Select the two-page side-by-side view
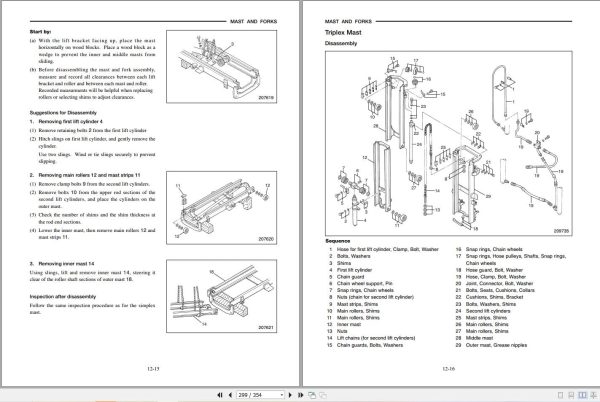The width and height of the screenshot is (600, 402). pyautogui.click(x=582, y=395)
